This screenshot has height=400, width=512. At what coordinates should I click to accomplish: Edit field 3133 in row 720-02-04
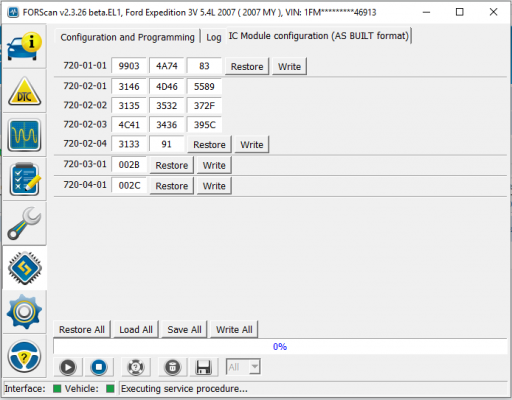pyautogui.click(x=129, y=144)
